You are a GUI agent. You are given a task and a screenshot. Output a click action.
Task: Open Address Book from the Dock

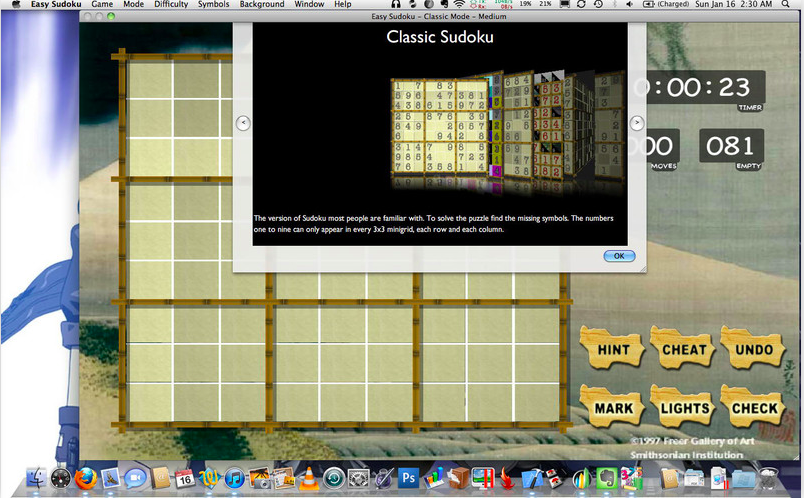160,478
